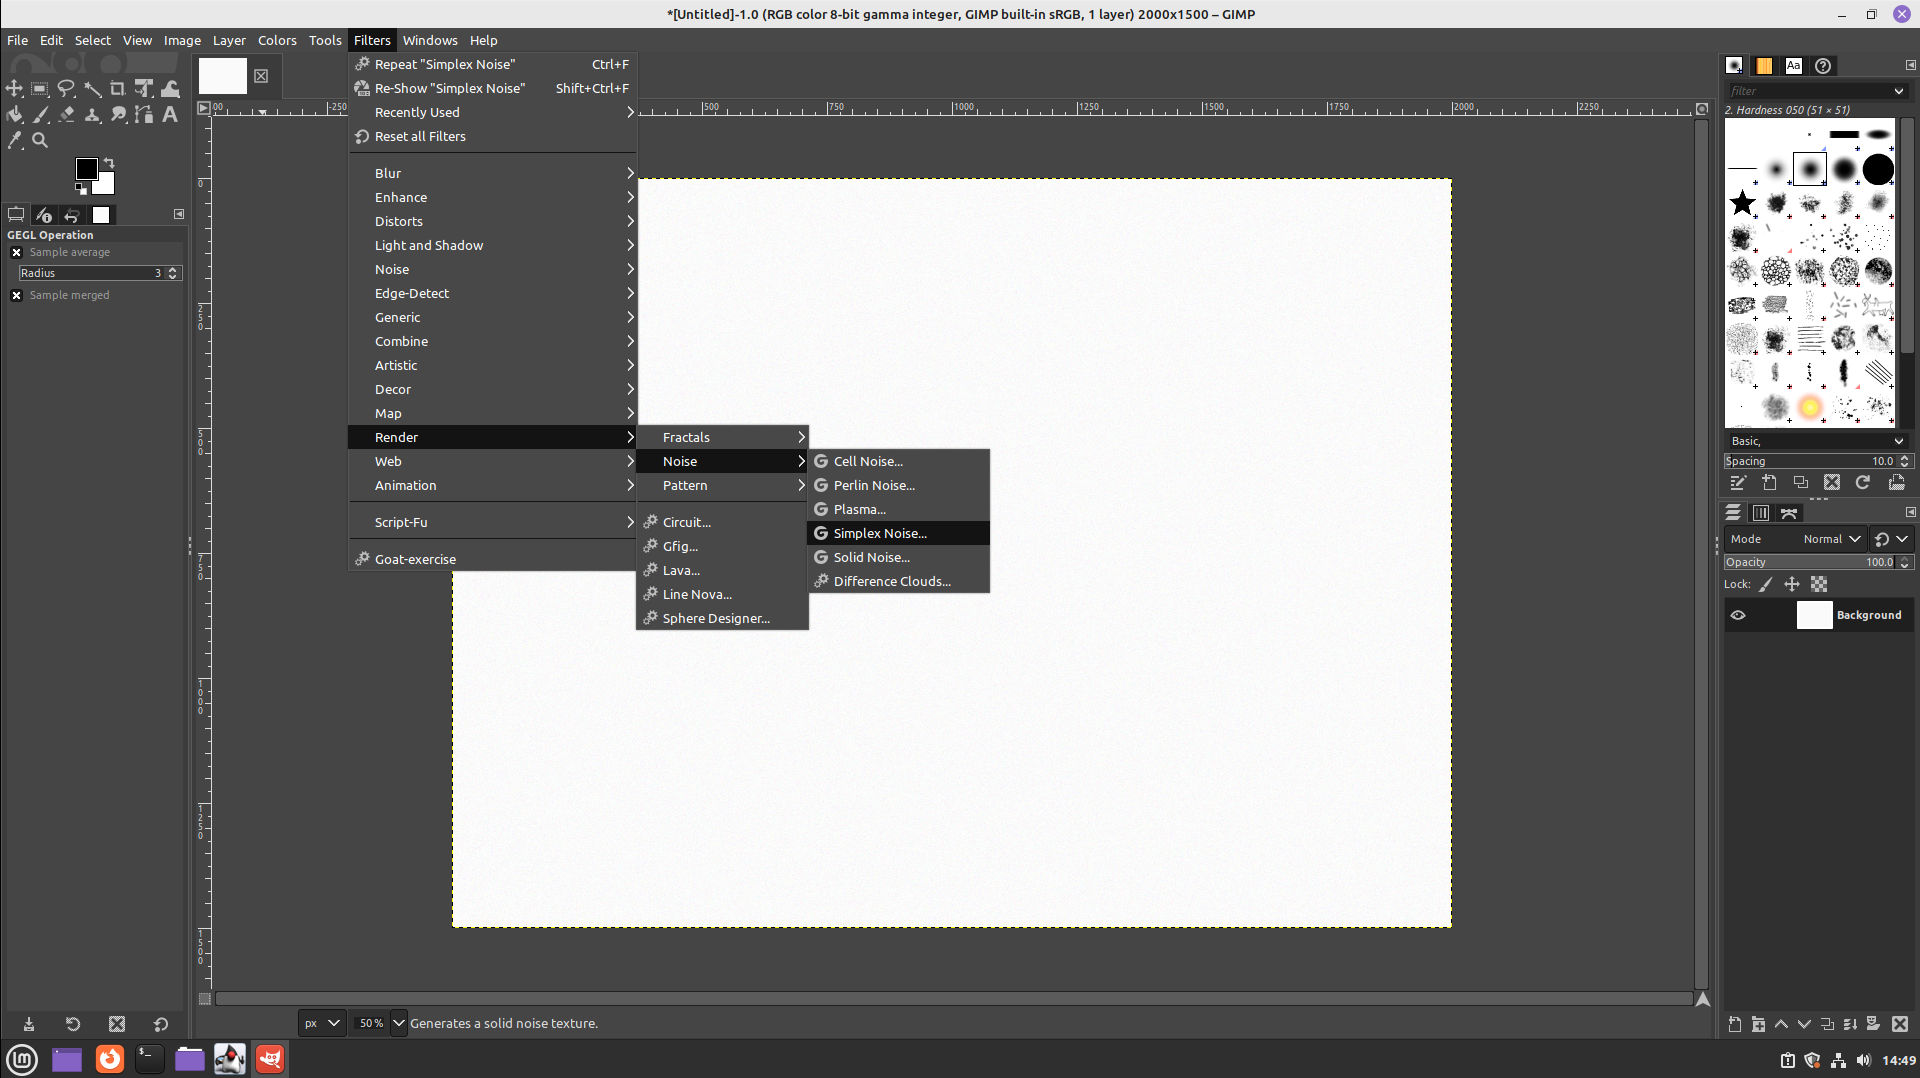Activate the Crop tool
This screenshot has height=1078, width=1920.
(118, 89)
